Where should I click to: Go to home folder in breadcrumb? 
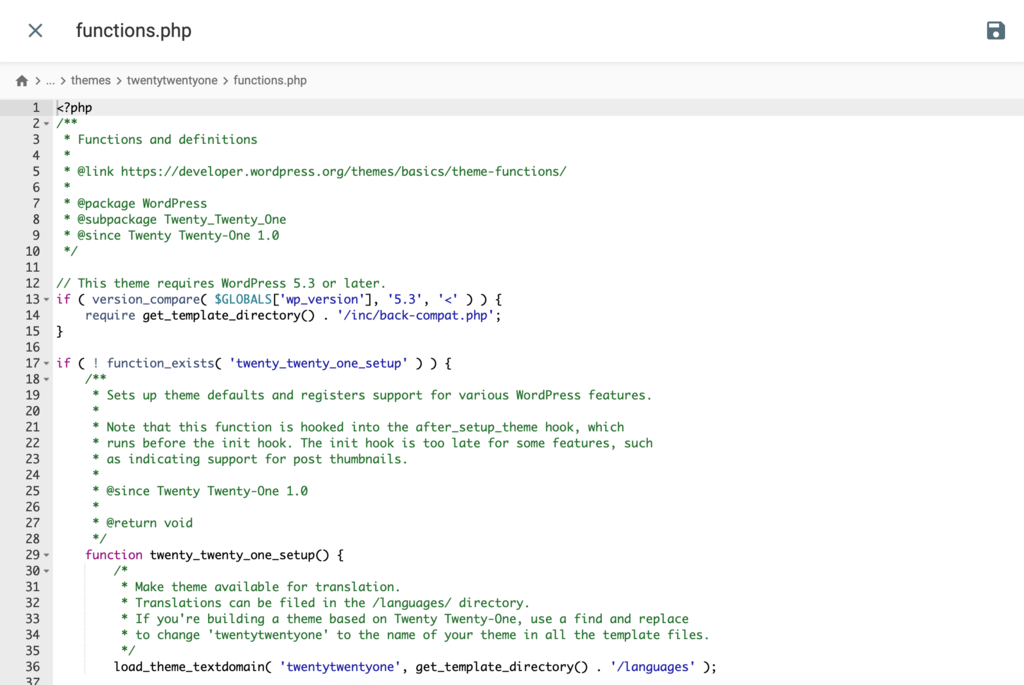[22, 80]
